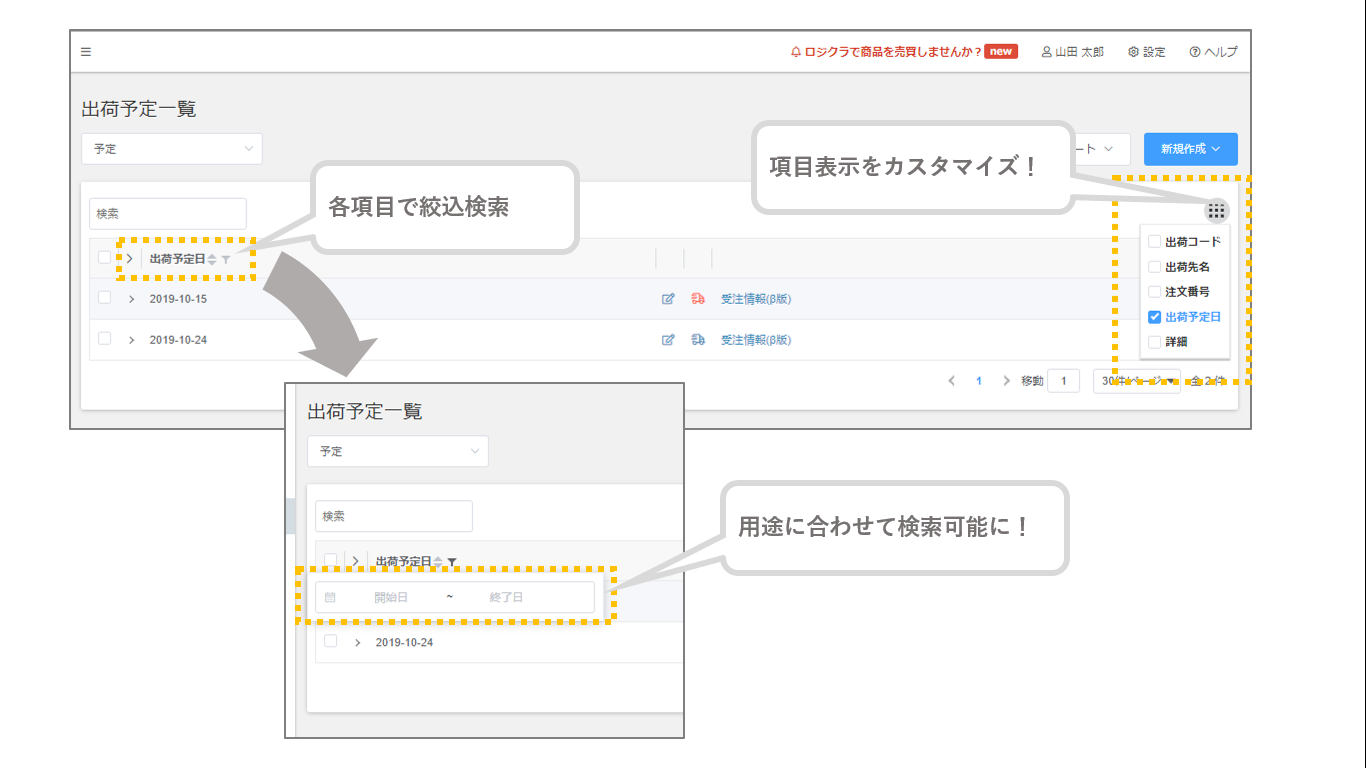Expand all rows via the upper header chevron
This screenshot has width=1366, height=768.
130,258
